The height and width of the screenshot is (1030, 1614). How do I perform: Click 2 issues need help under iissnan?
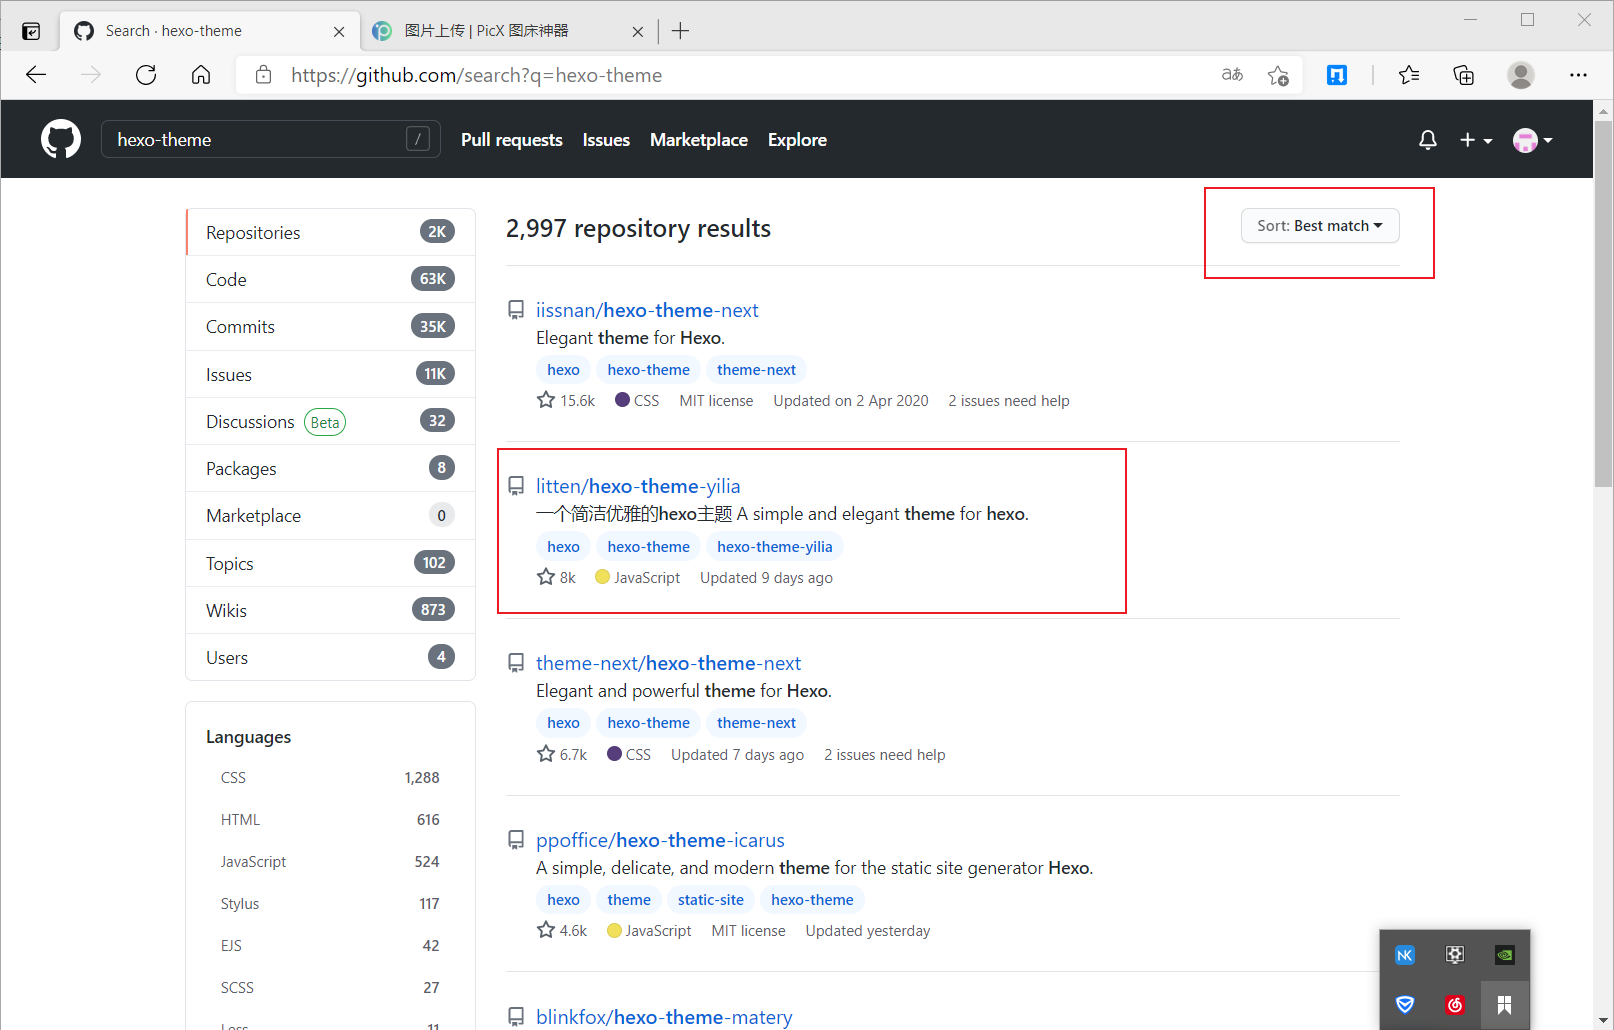pyautogui.click(x=1009, y=400)
